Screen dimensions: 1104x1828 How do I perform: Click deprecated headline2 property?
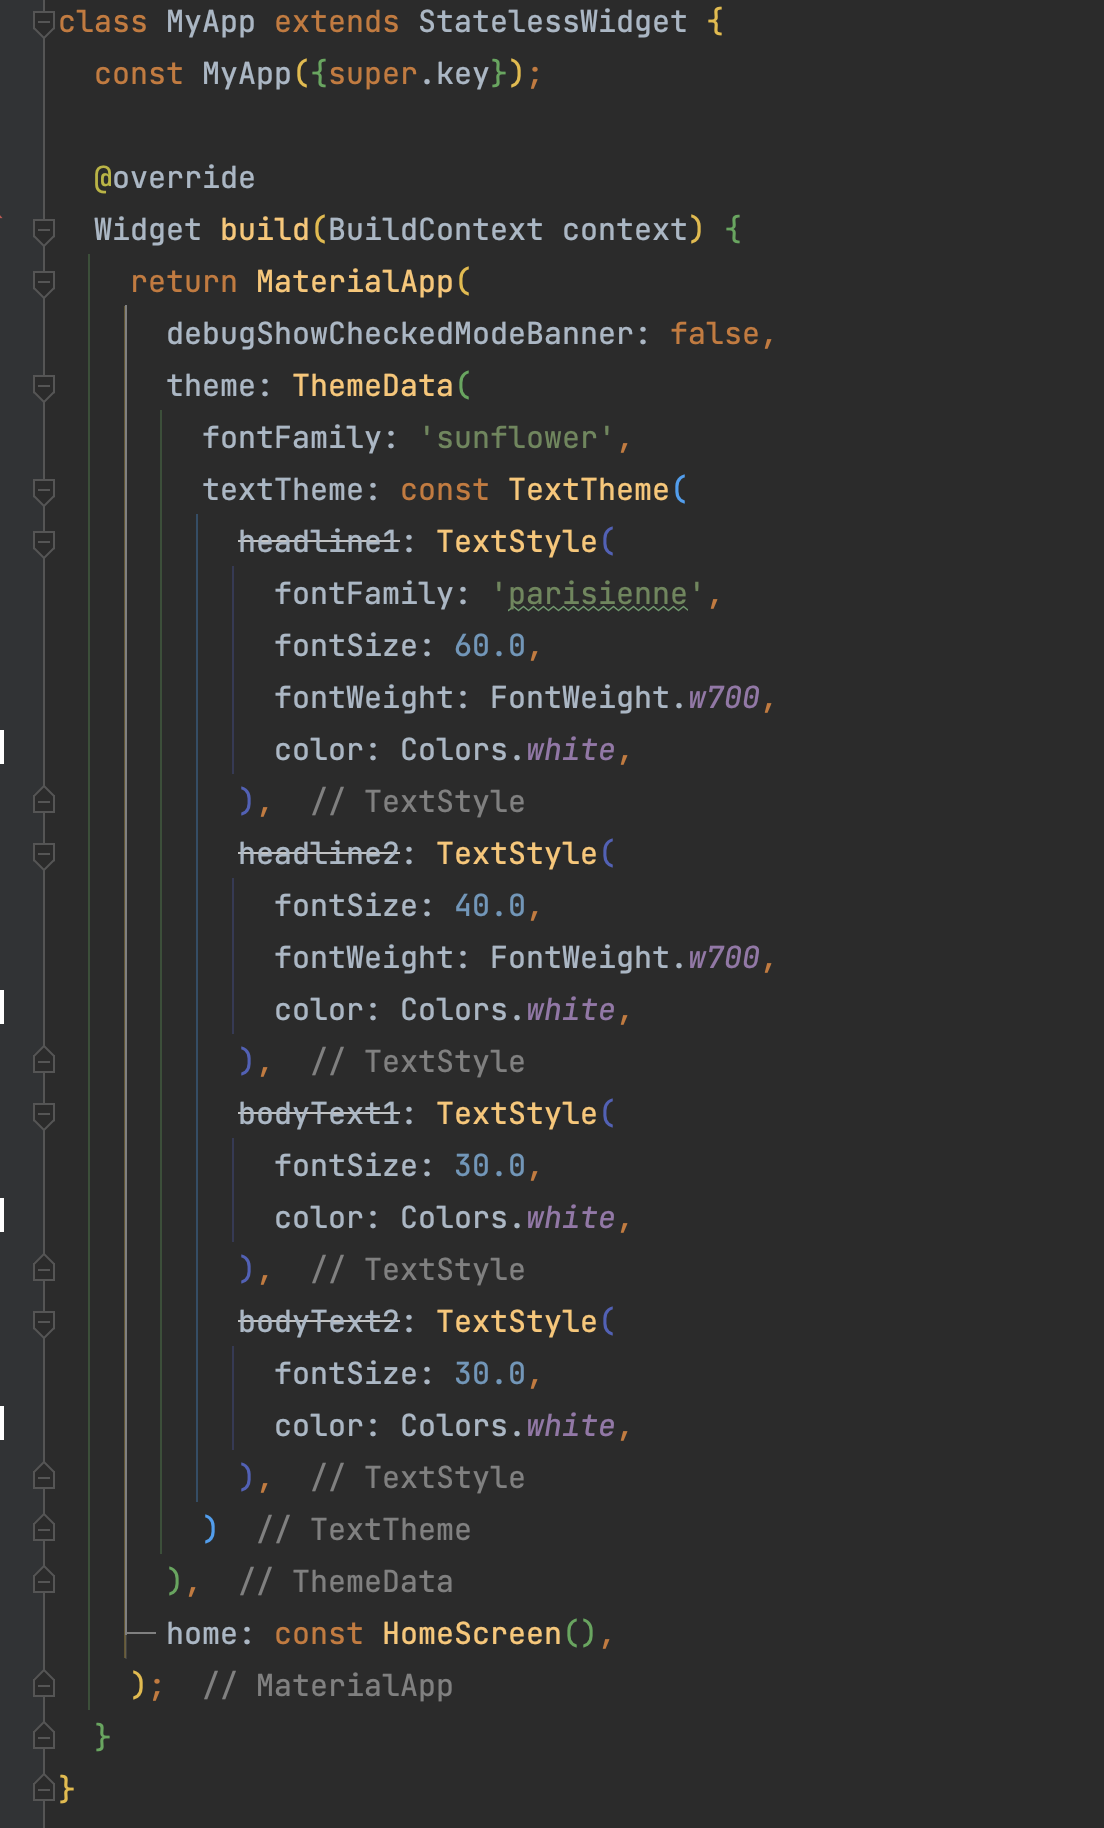pos(319,854)
